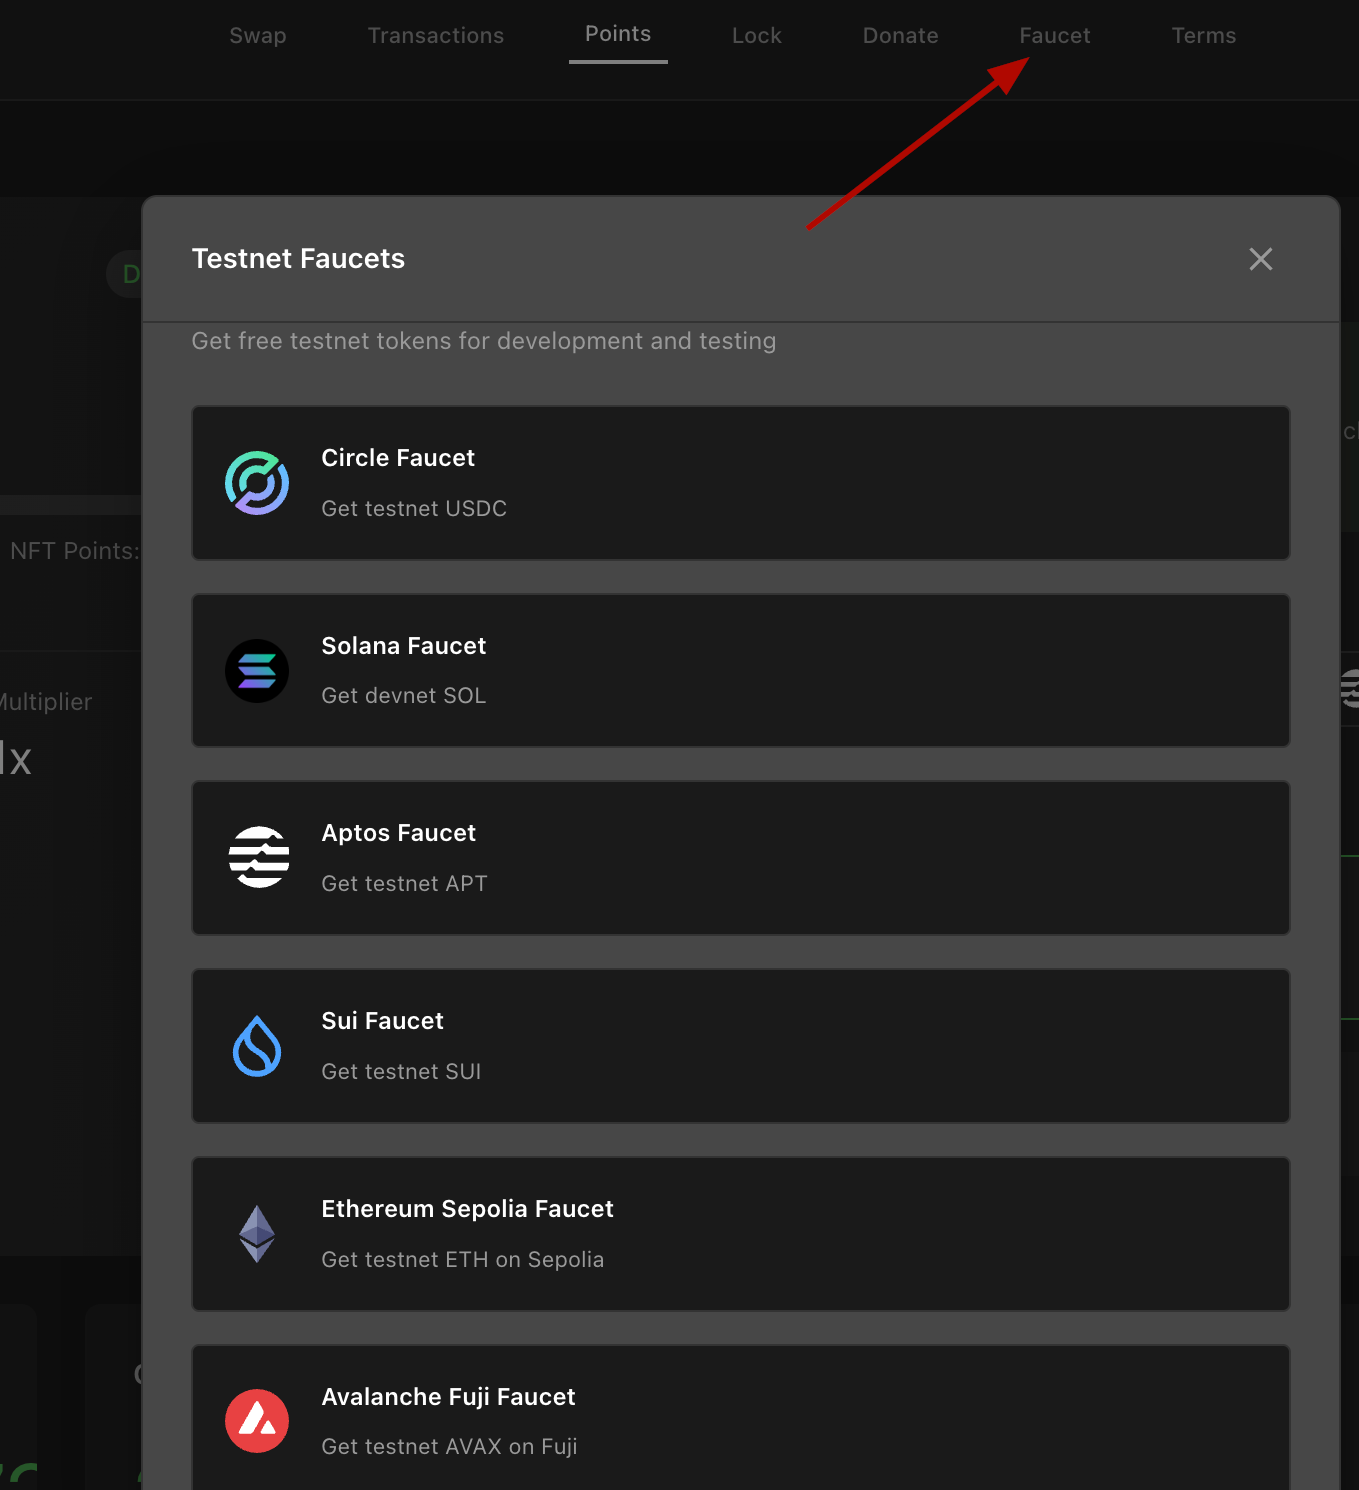Click the Ethereum diamond icon
Screen dimensions: 1359x1490
point(257,1234)
